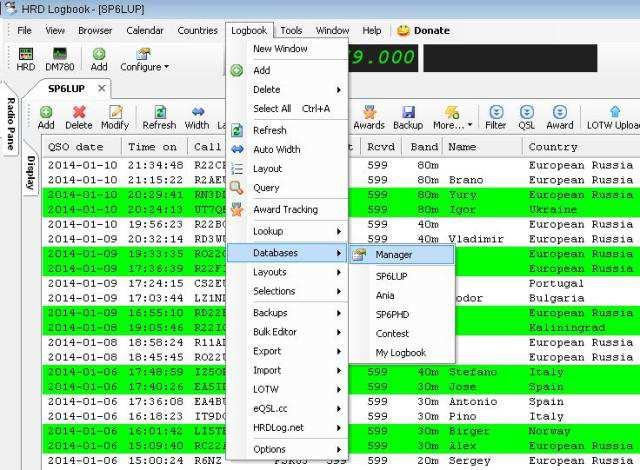Image resolution: width=640 pixels, height=470 pixels.
Task: Sort by the QSO date column header
Action: point(82,146)
